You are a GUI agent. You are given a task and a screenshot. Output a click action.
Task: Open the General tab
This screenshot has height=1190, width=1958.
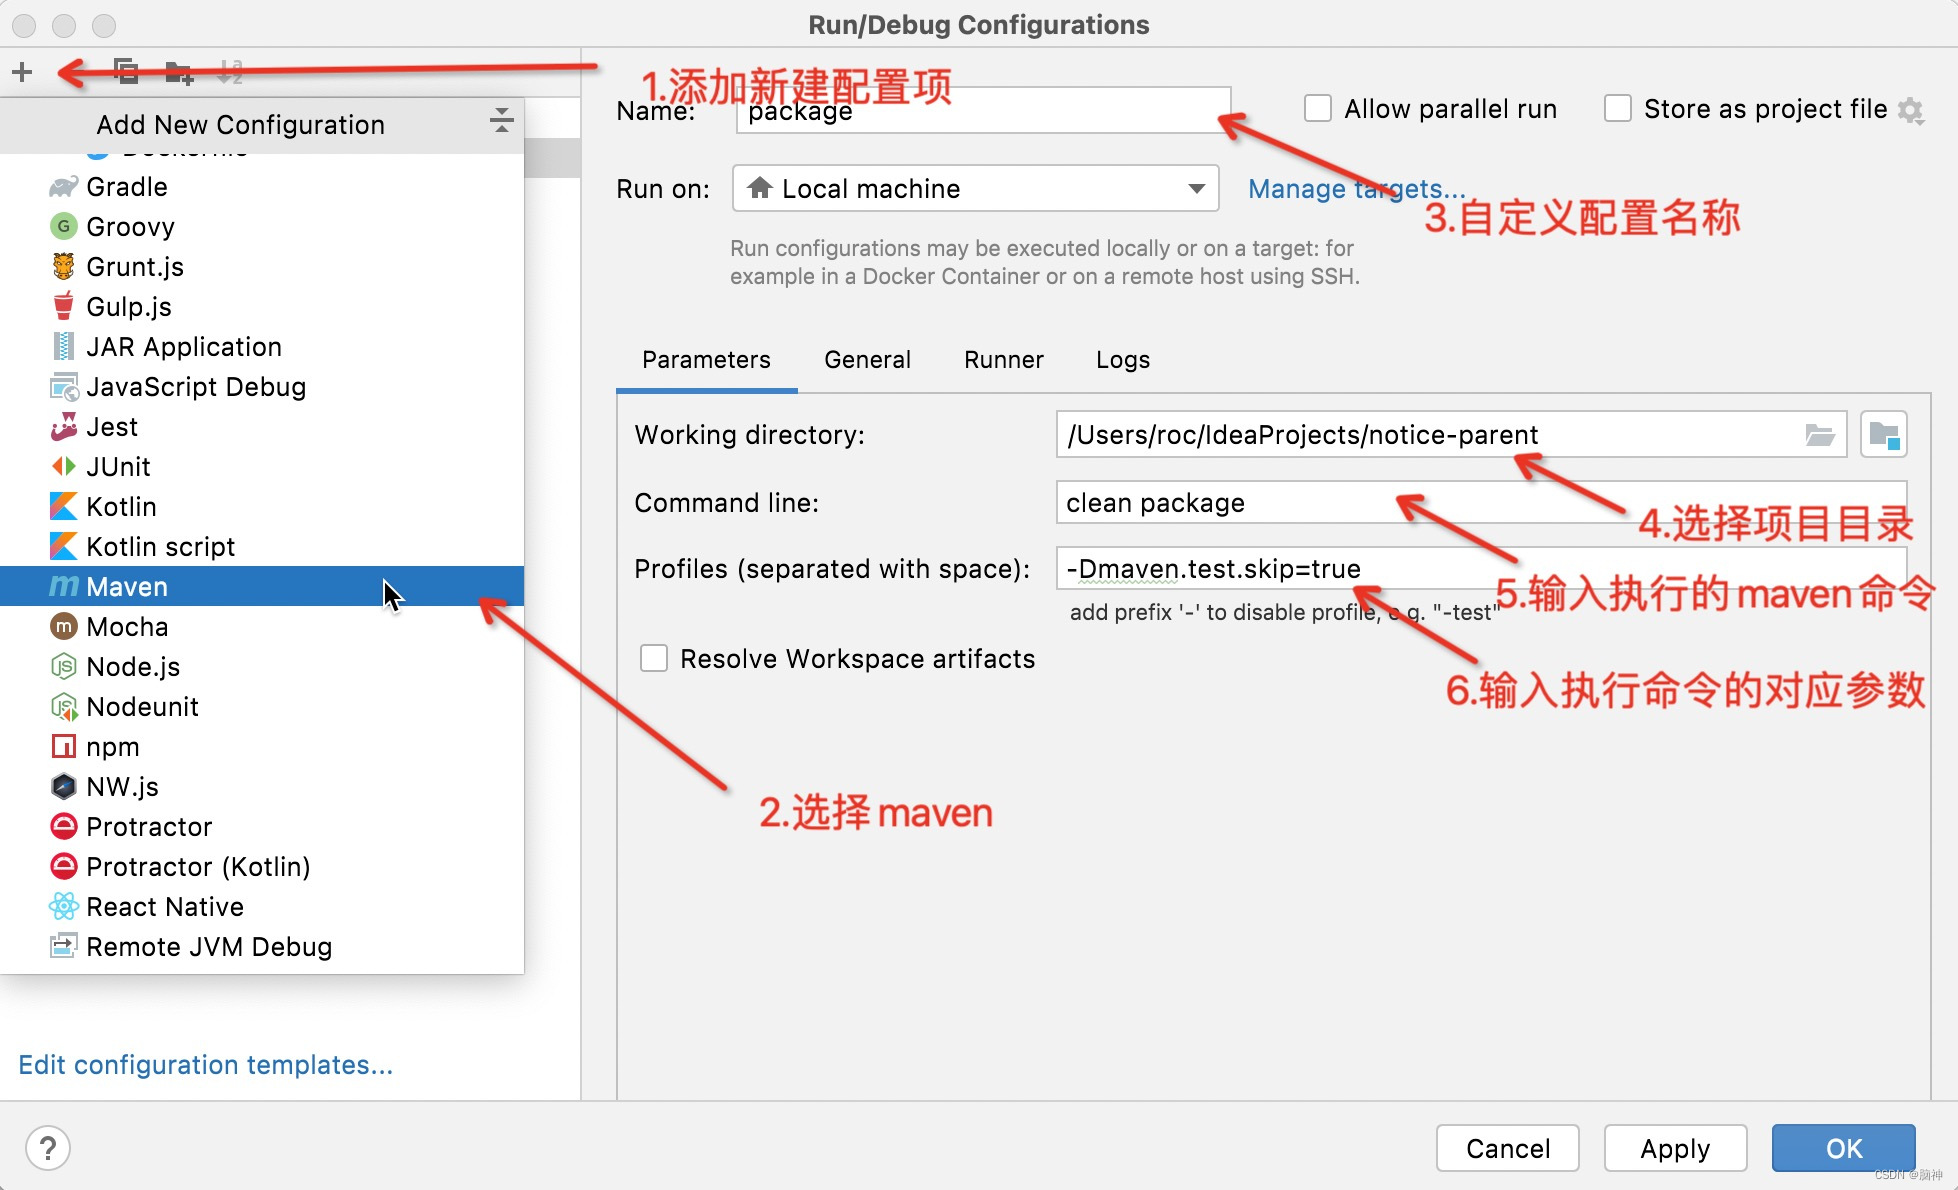[x=867, y=360]
